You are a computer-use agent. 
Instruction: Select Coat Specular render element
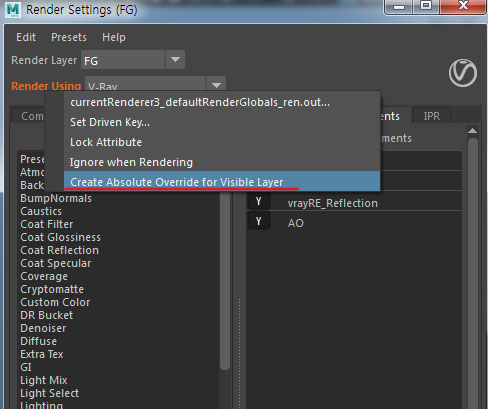point(56,263)
